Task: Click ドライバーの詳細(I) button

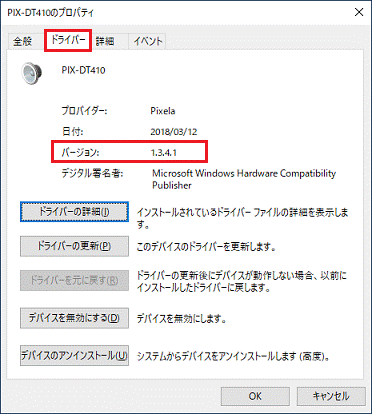Action: point(74,212)
